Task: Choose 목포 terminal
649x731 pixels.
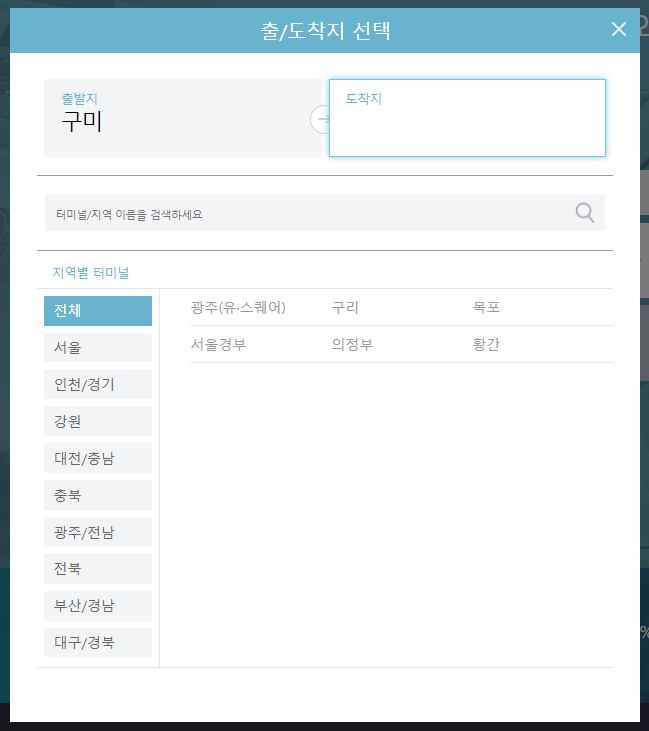Action: tap(486, 308)
